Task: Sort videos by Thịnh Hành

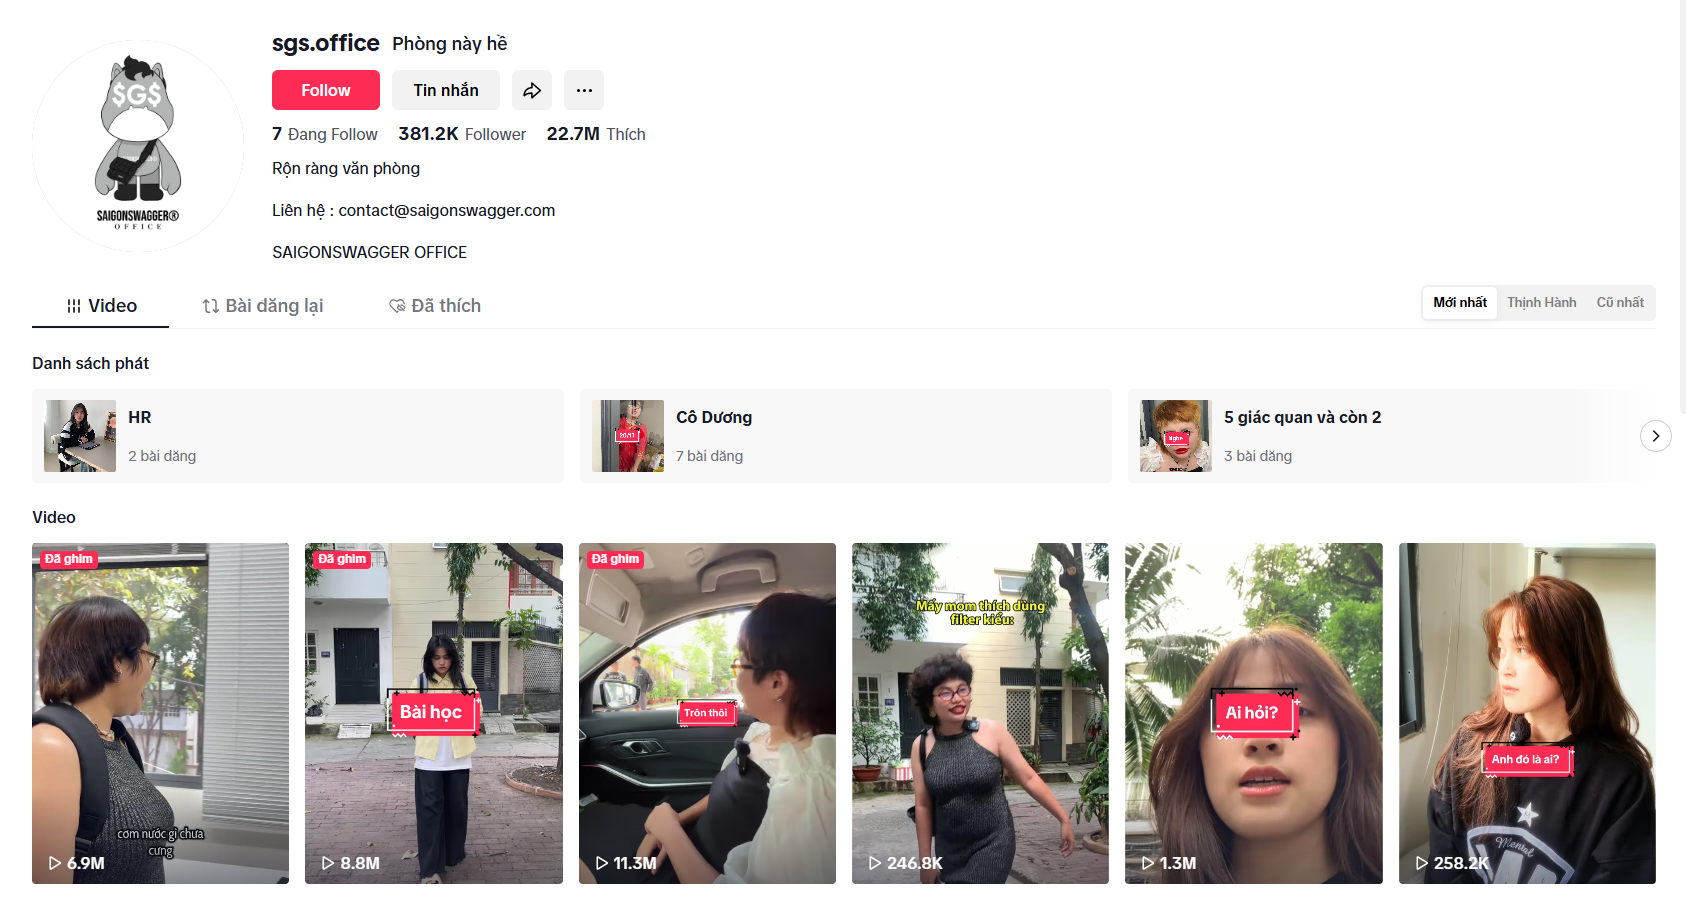Action: 1541,303
